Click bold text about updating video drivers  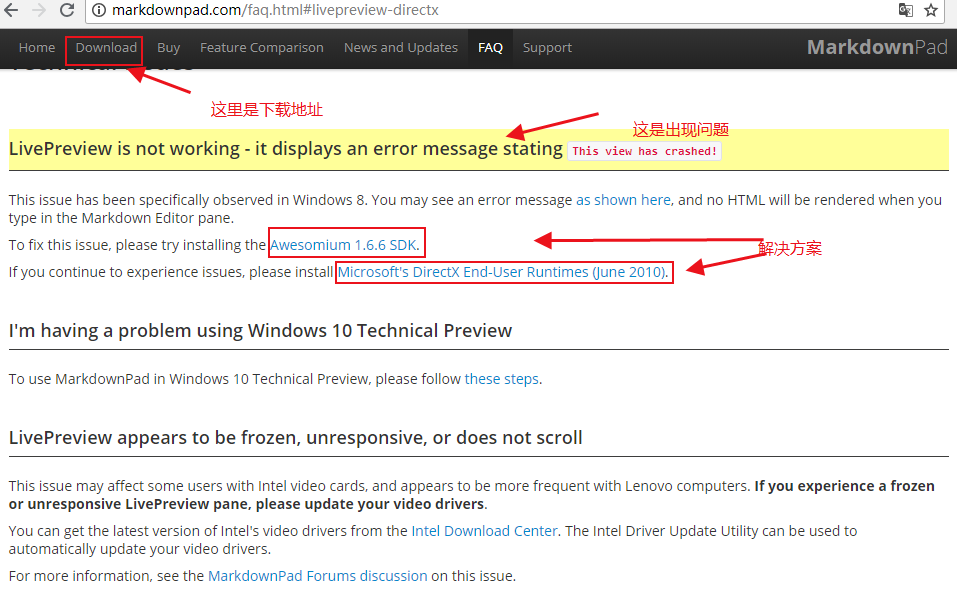(x=472, y=495)
